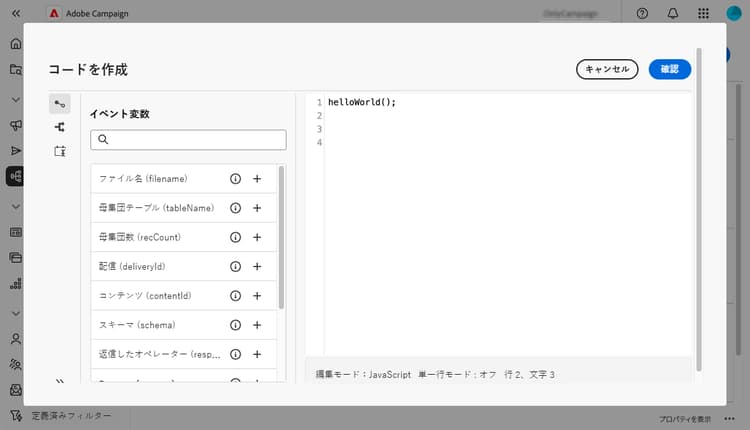Open Deliveries paper plane icon
The image size is (750, 430).
coord(16,151)
